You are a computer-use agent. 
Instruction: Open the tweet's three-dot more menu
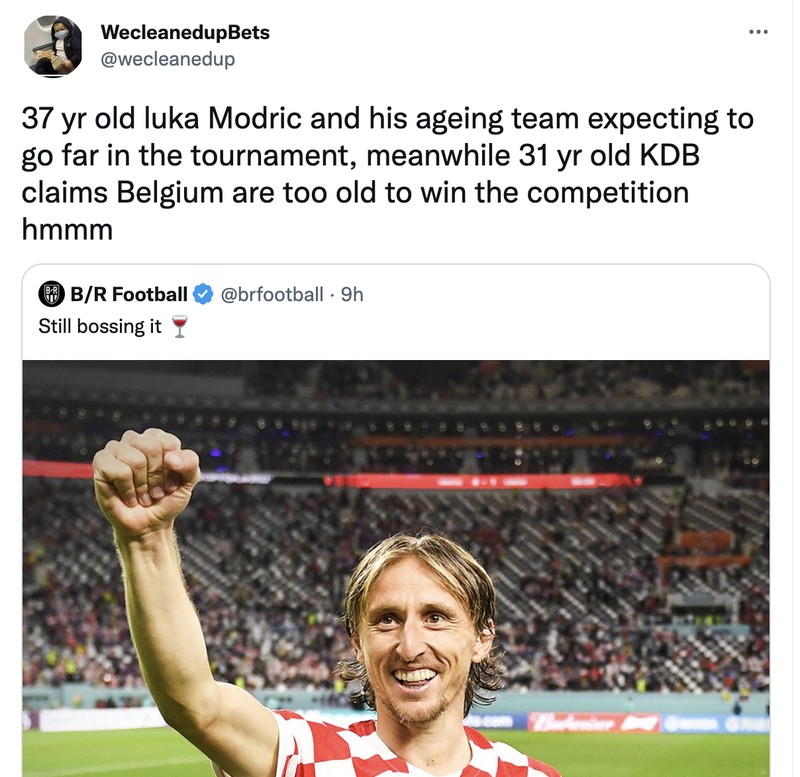(759, 32)
